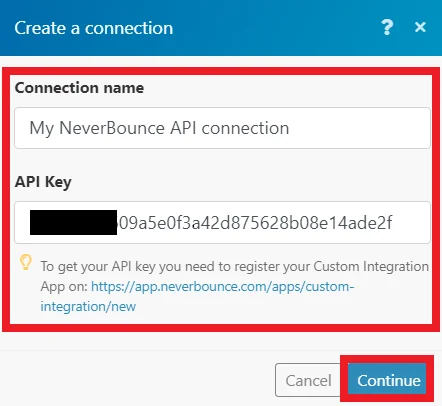Cancel the connection creation
Screen dimensions: 442x406
[308, 380]
